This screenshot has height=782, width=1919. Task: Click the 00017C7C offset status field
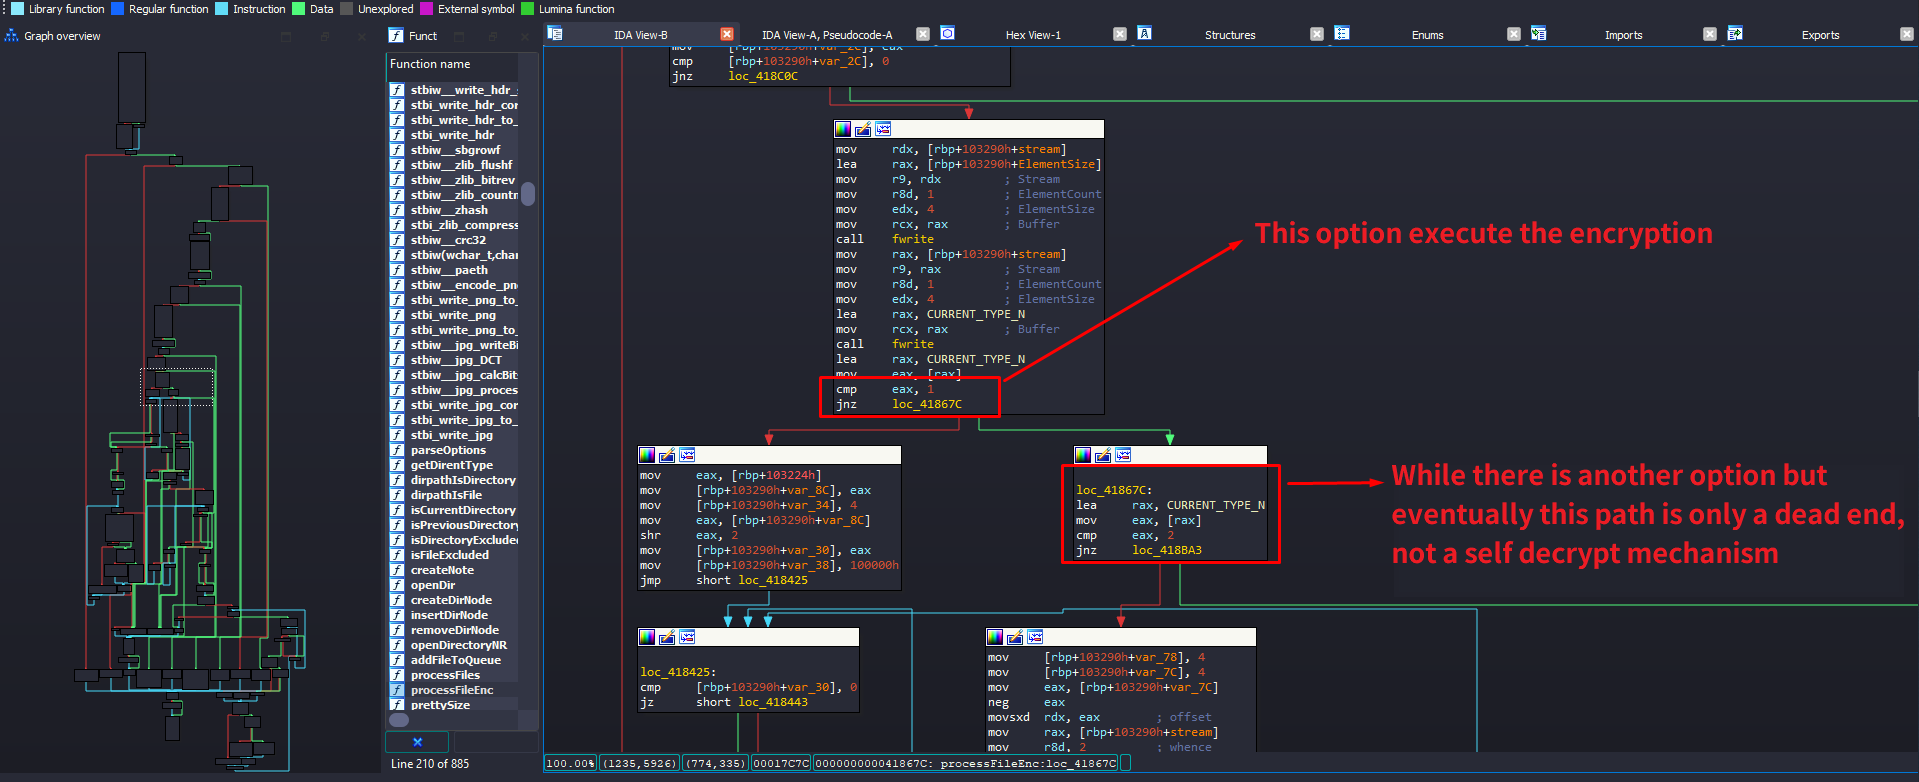point(781,763)
